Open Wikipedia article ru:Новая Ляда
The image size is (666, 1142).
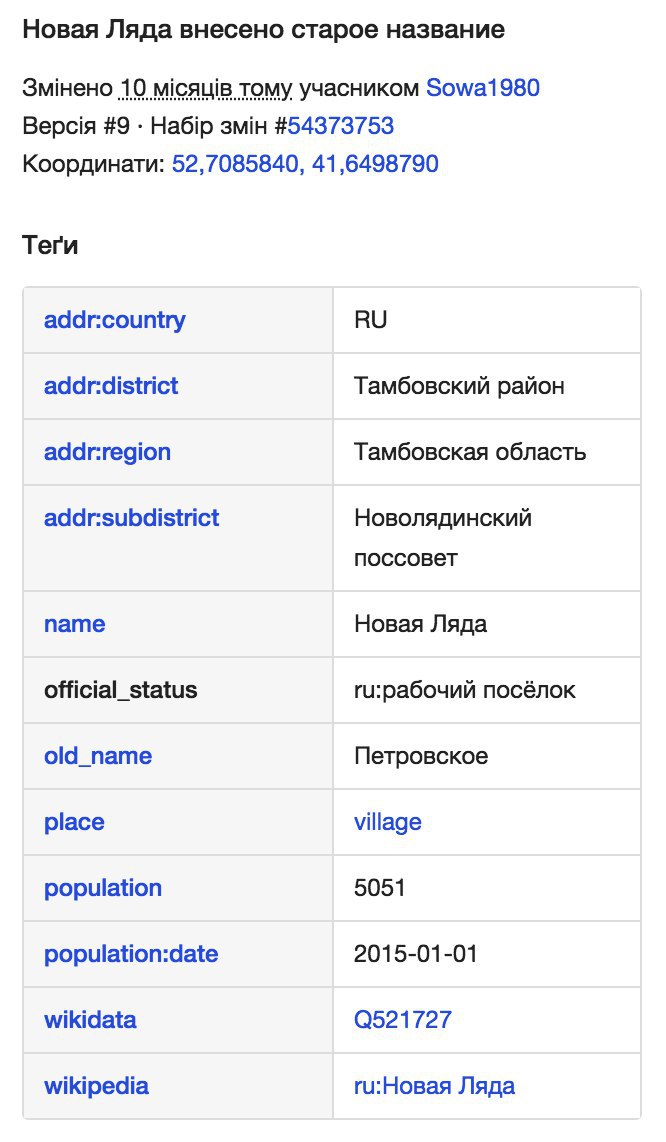click(x=434, y=1085)
